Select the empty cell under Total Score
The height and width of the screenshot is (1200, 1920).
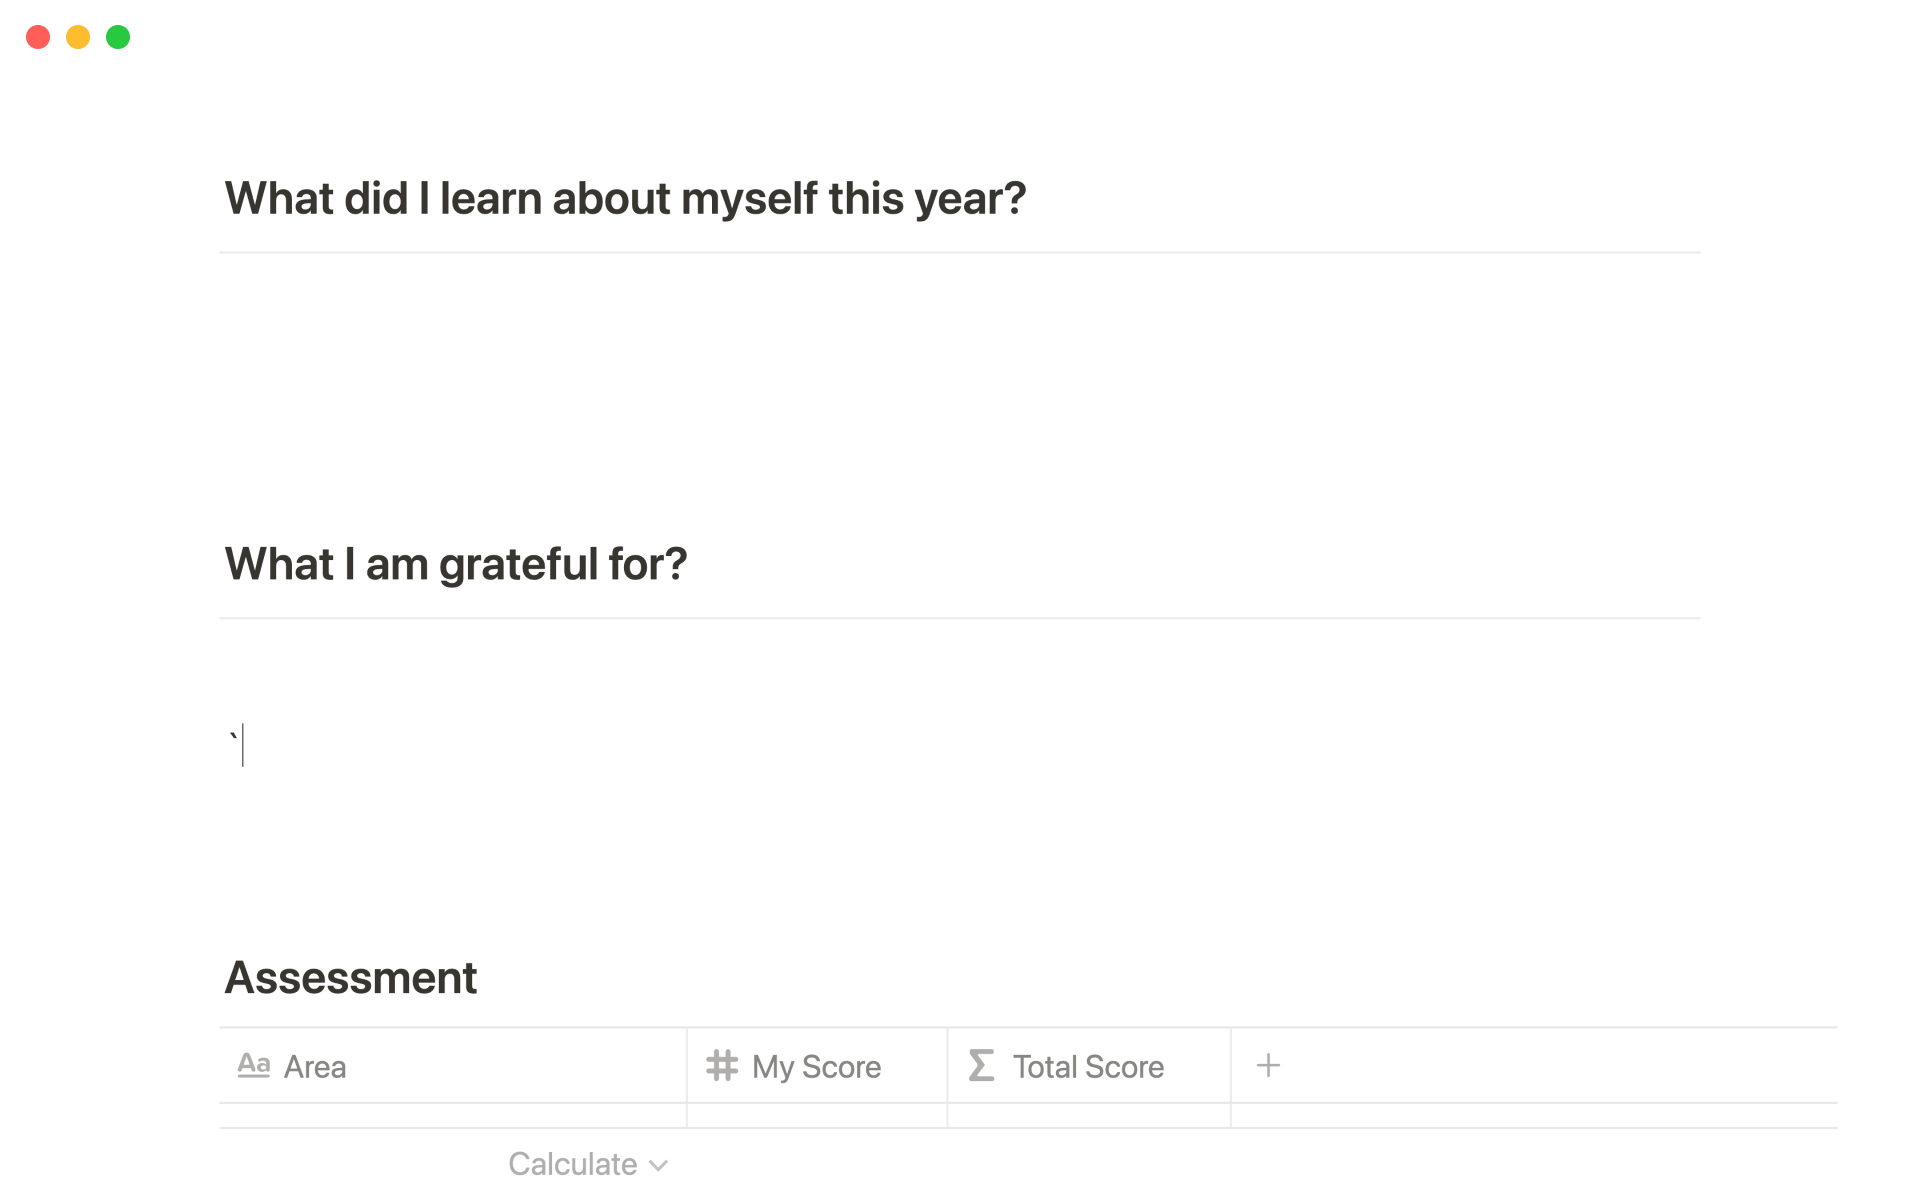tap(1088, 1116)
